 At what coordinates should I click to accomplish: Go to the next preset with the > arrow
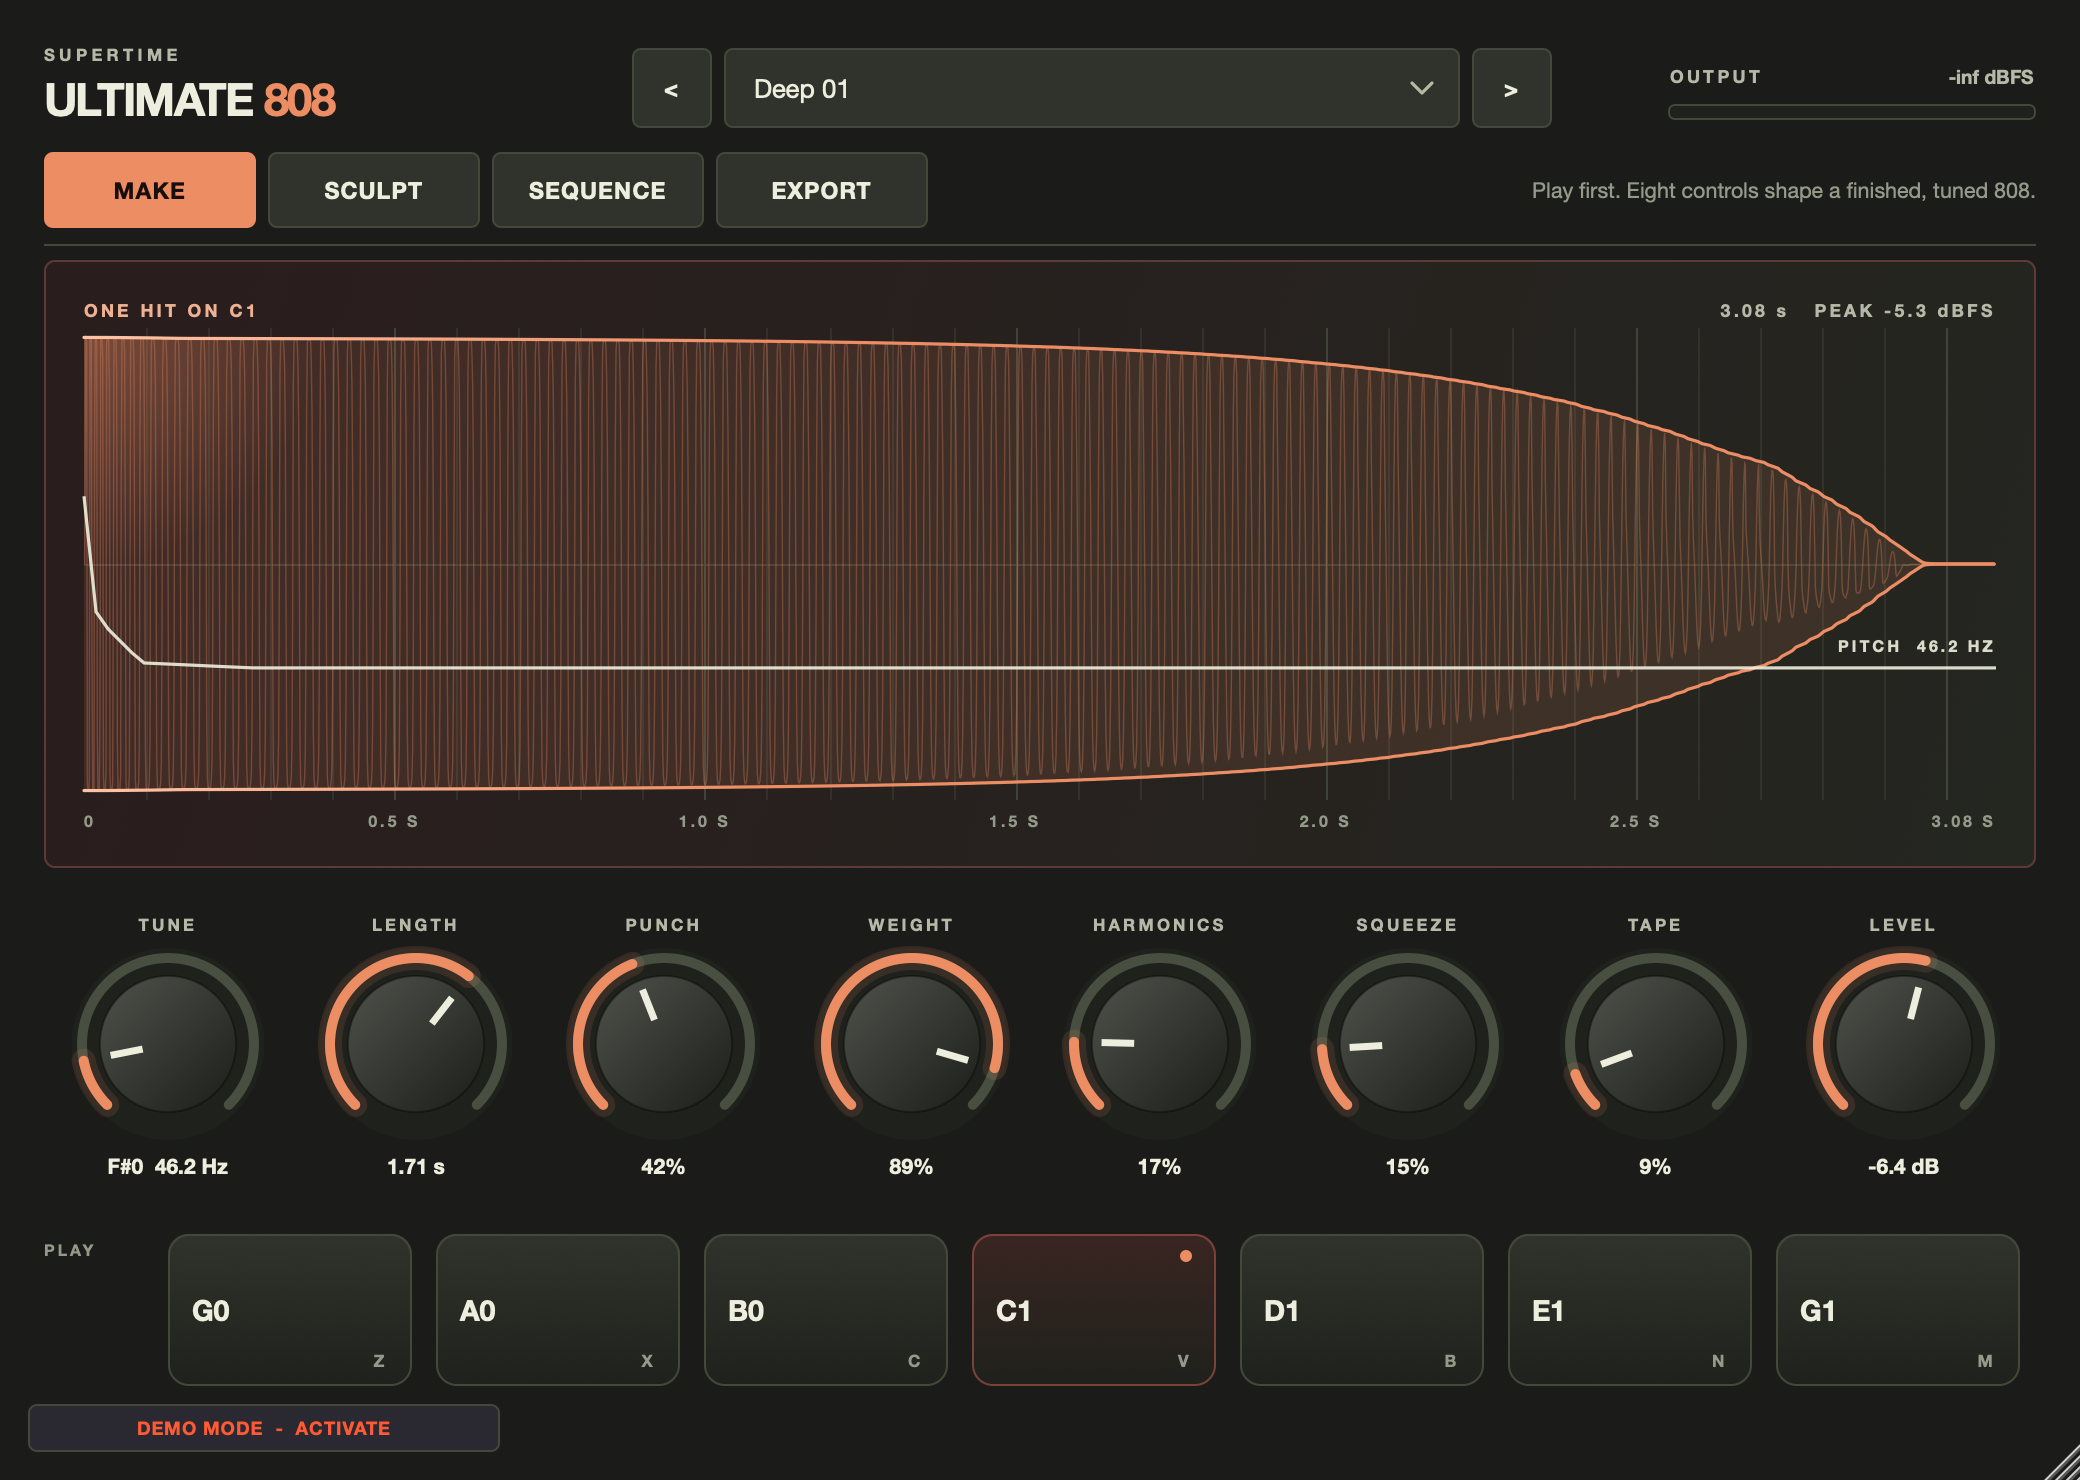1511,89
